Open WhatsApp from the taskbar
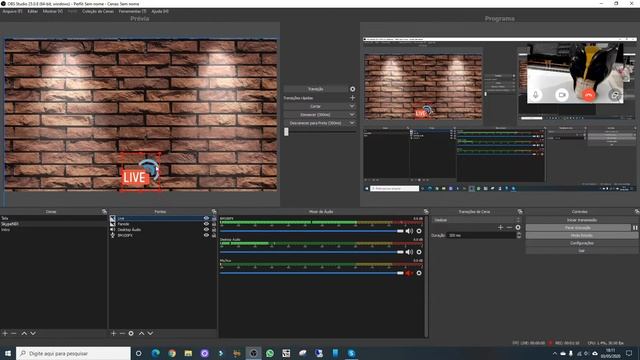The image size is (640, 360). [270, 353]
